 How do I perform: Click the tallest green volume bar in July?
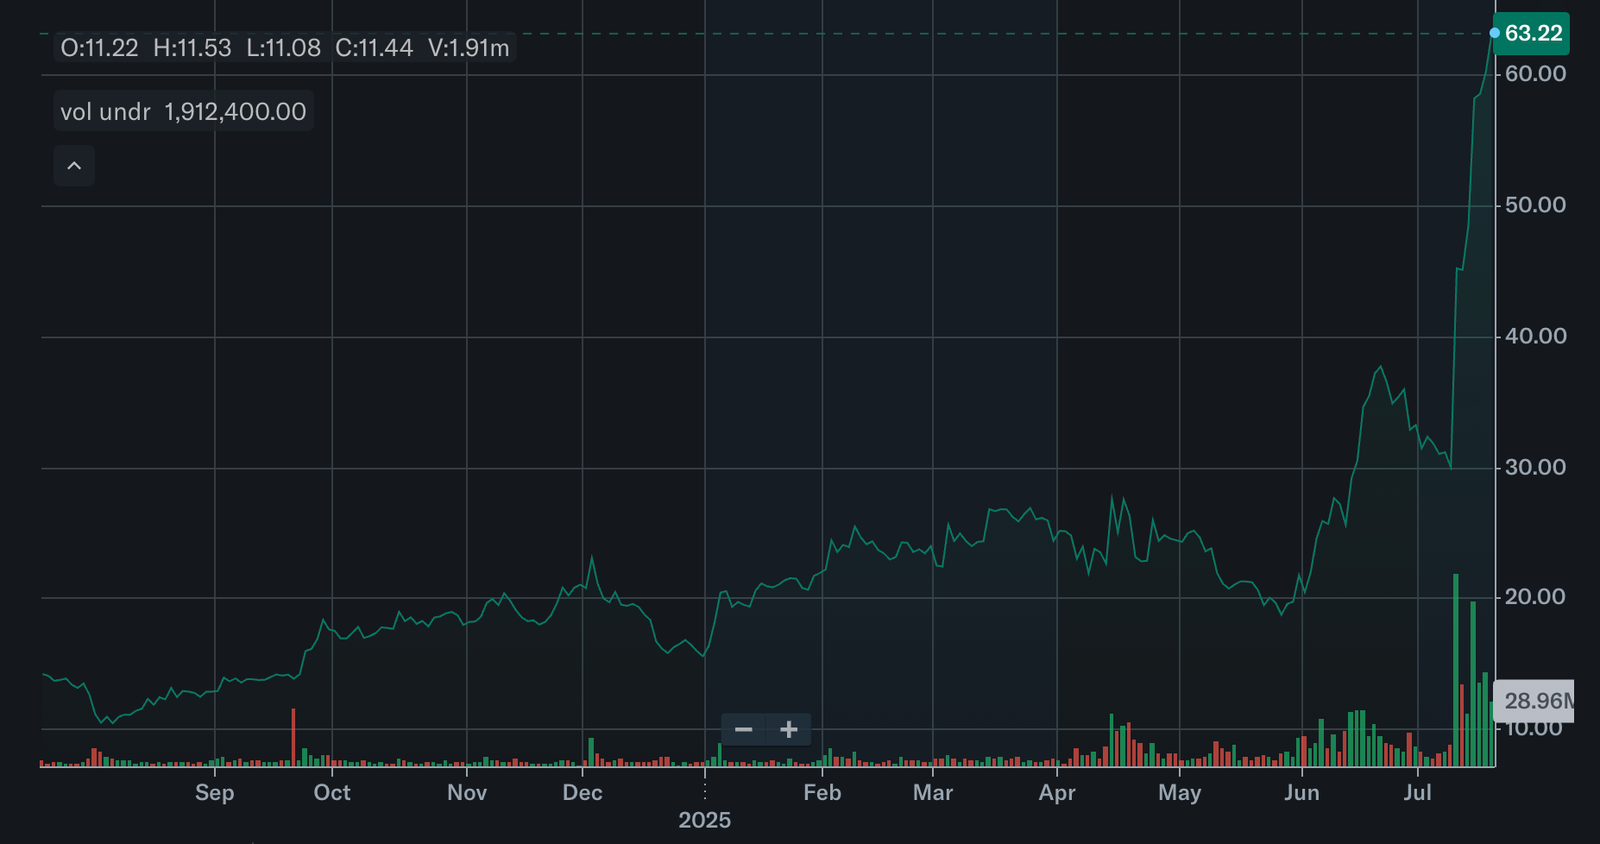(x=1456, y=670)
